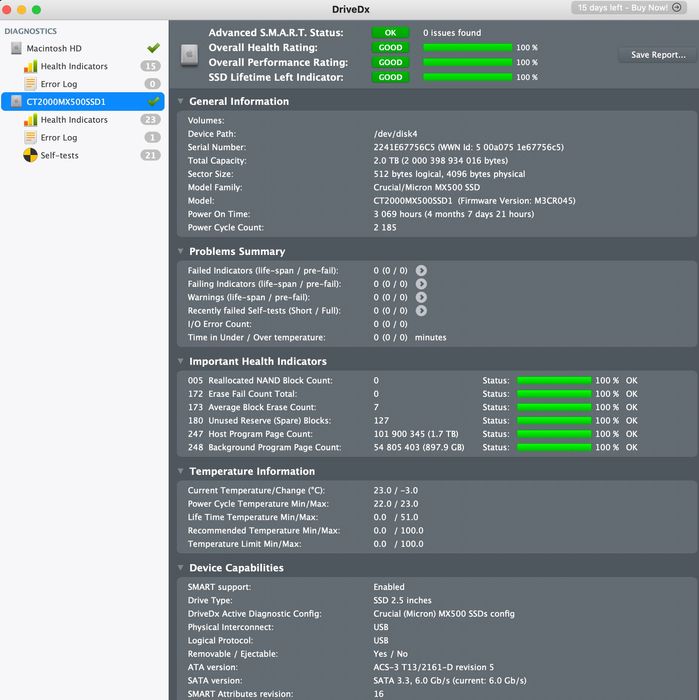The width and height of the screenshot is (699, 700).
Task: Click badge count 1 for SSD Error Log
Action: (x=152, y=138)
